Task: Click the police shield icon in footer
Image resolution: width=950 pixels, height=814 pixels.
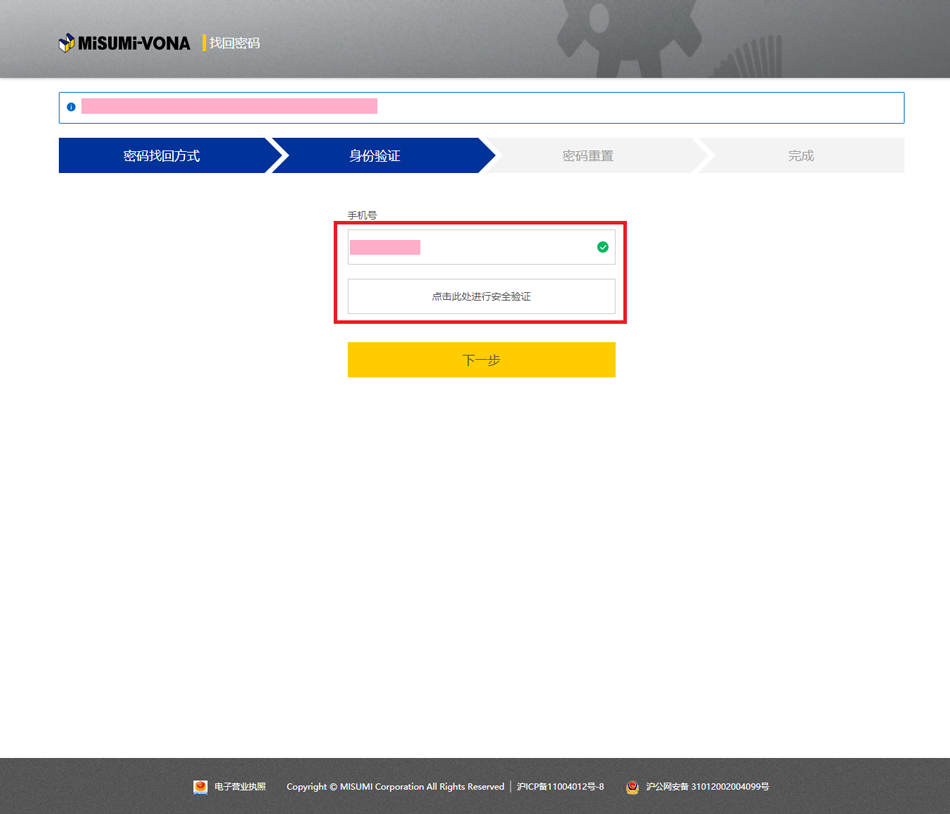Action: (632, 787)
